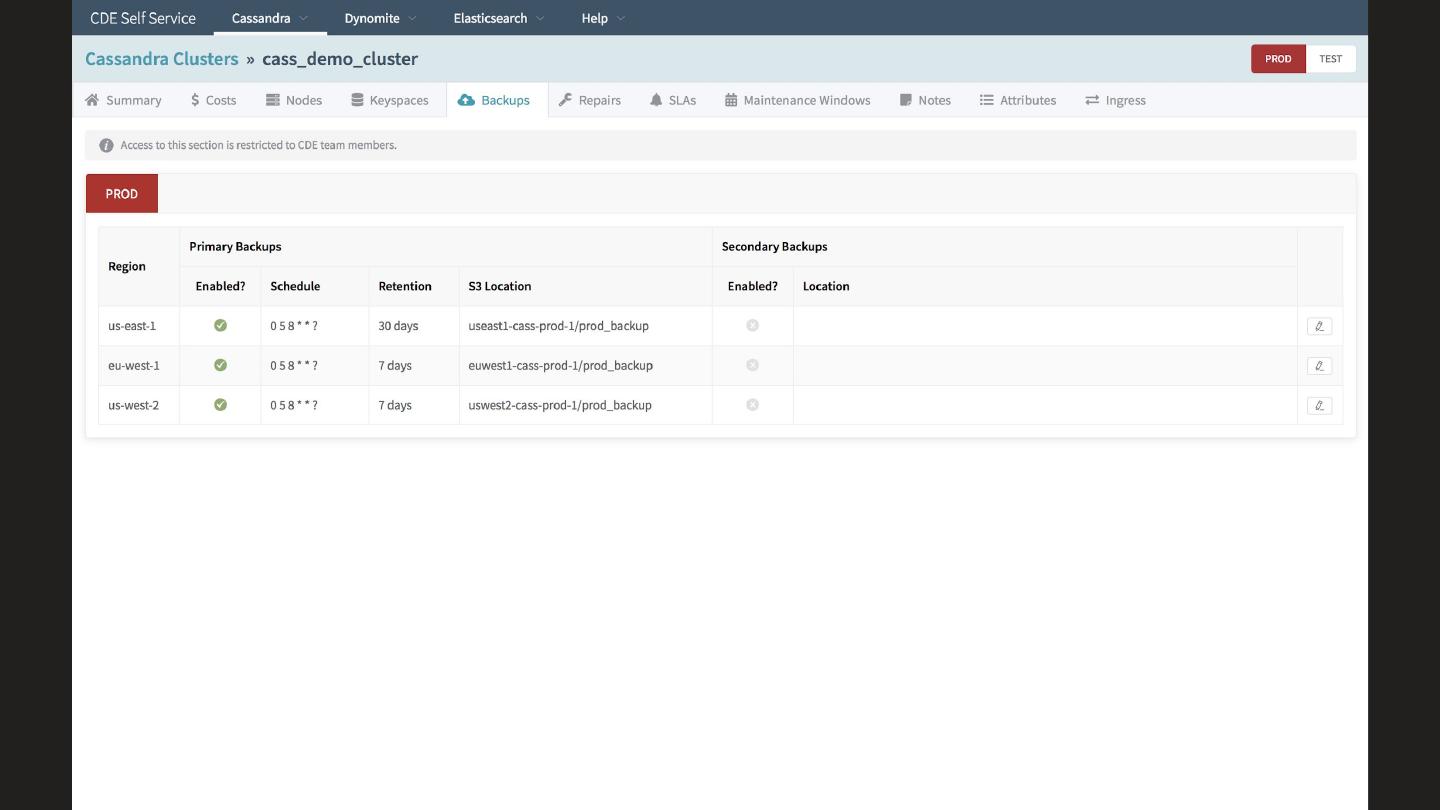Switch environment to PROD in header

(1277, 59)
